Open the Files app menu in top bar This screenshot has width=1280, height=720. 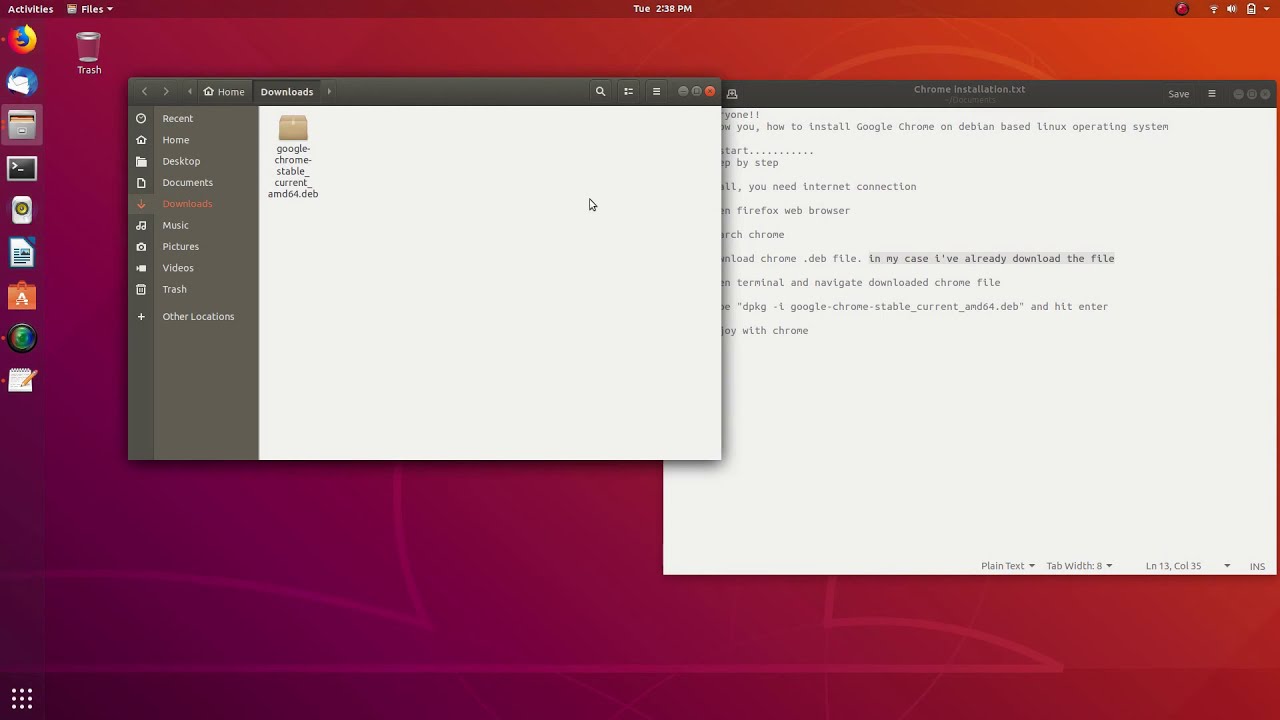click(90, 9)
